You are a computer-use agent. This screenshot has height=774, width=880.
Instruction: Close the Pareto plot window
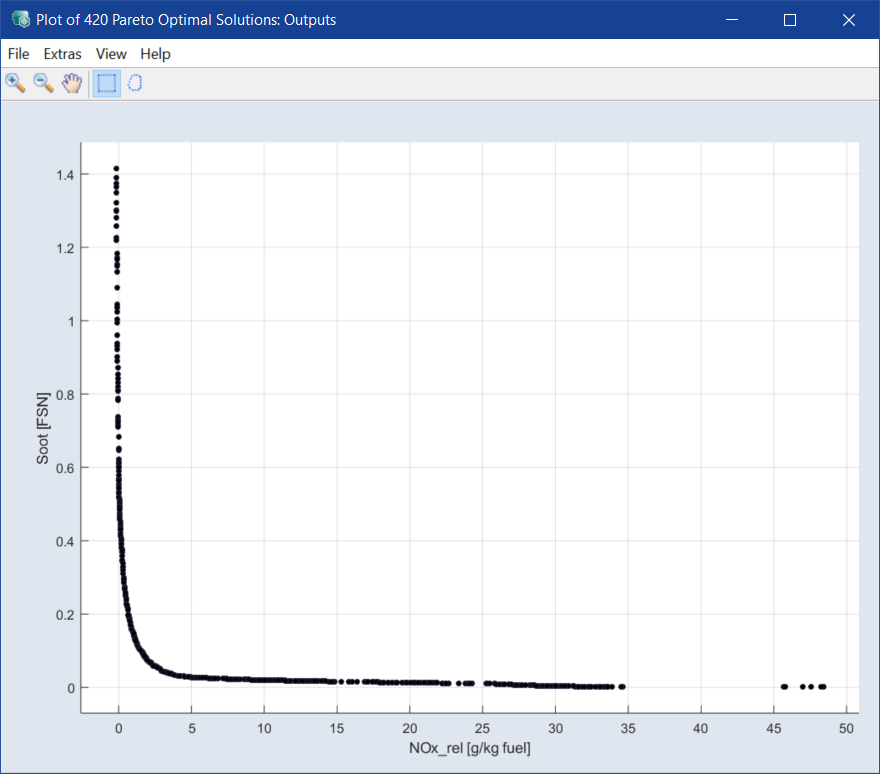click(x=849, y=20)
